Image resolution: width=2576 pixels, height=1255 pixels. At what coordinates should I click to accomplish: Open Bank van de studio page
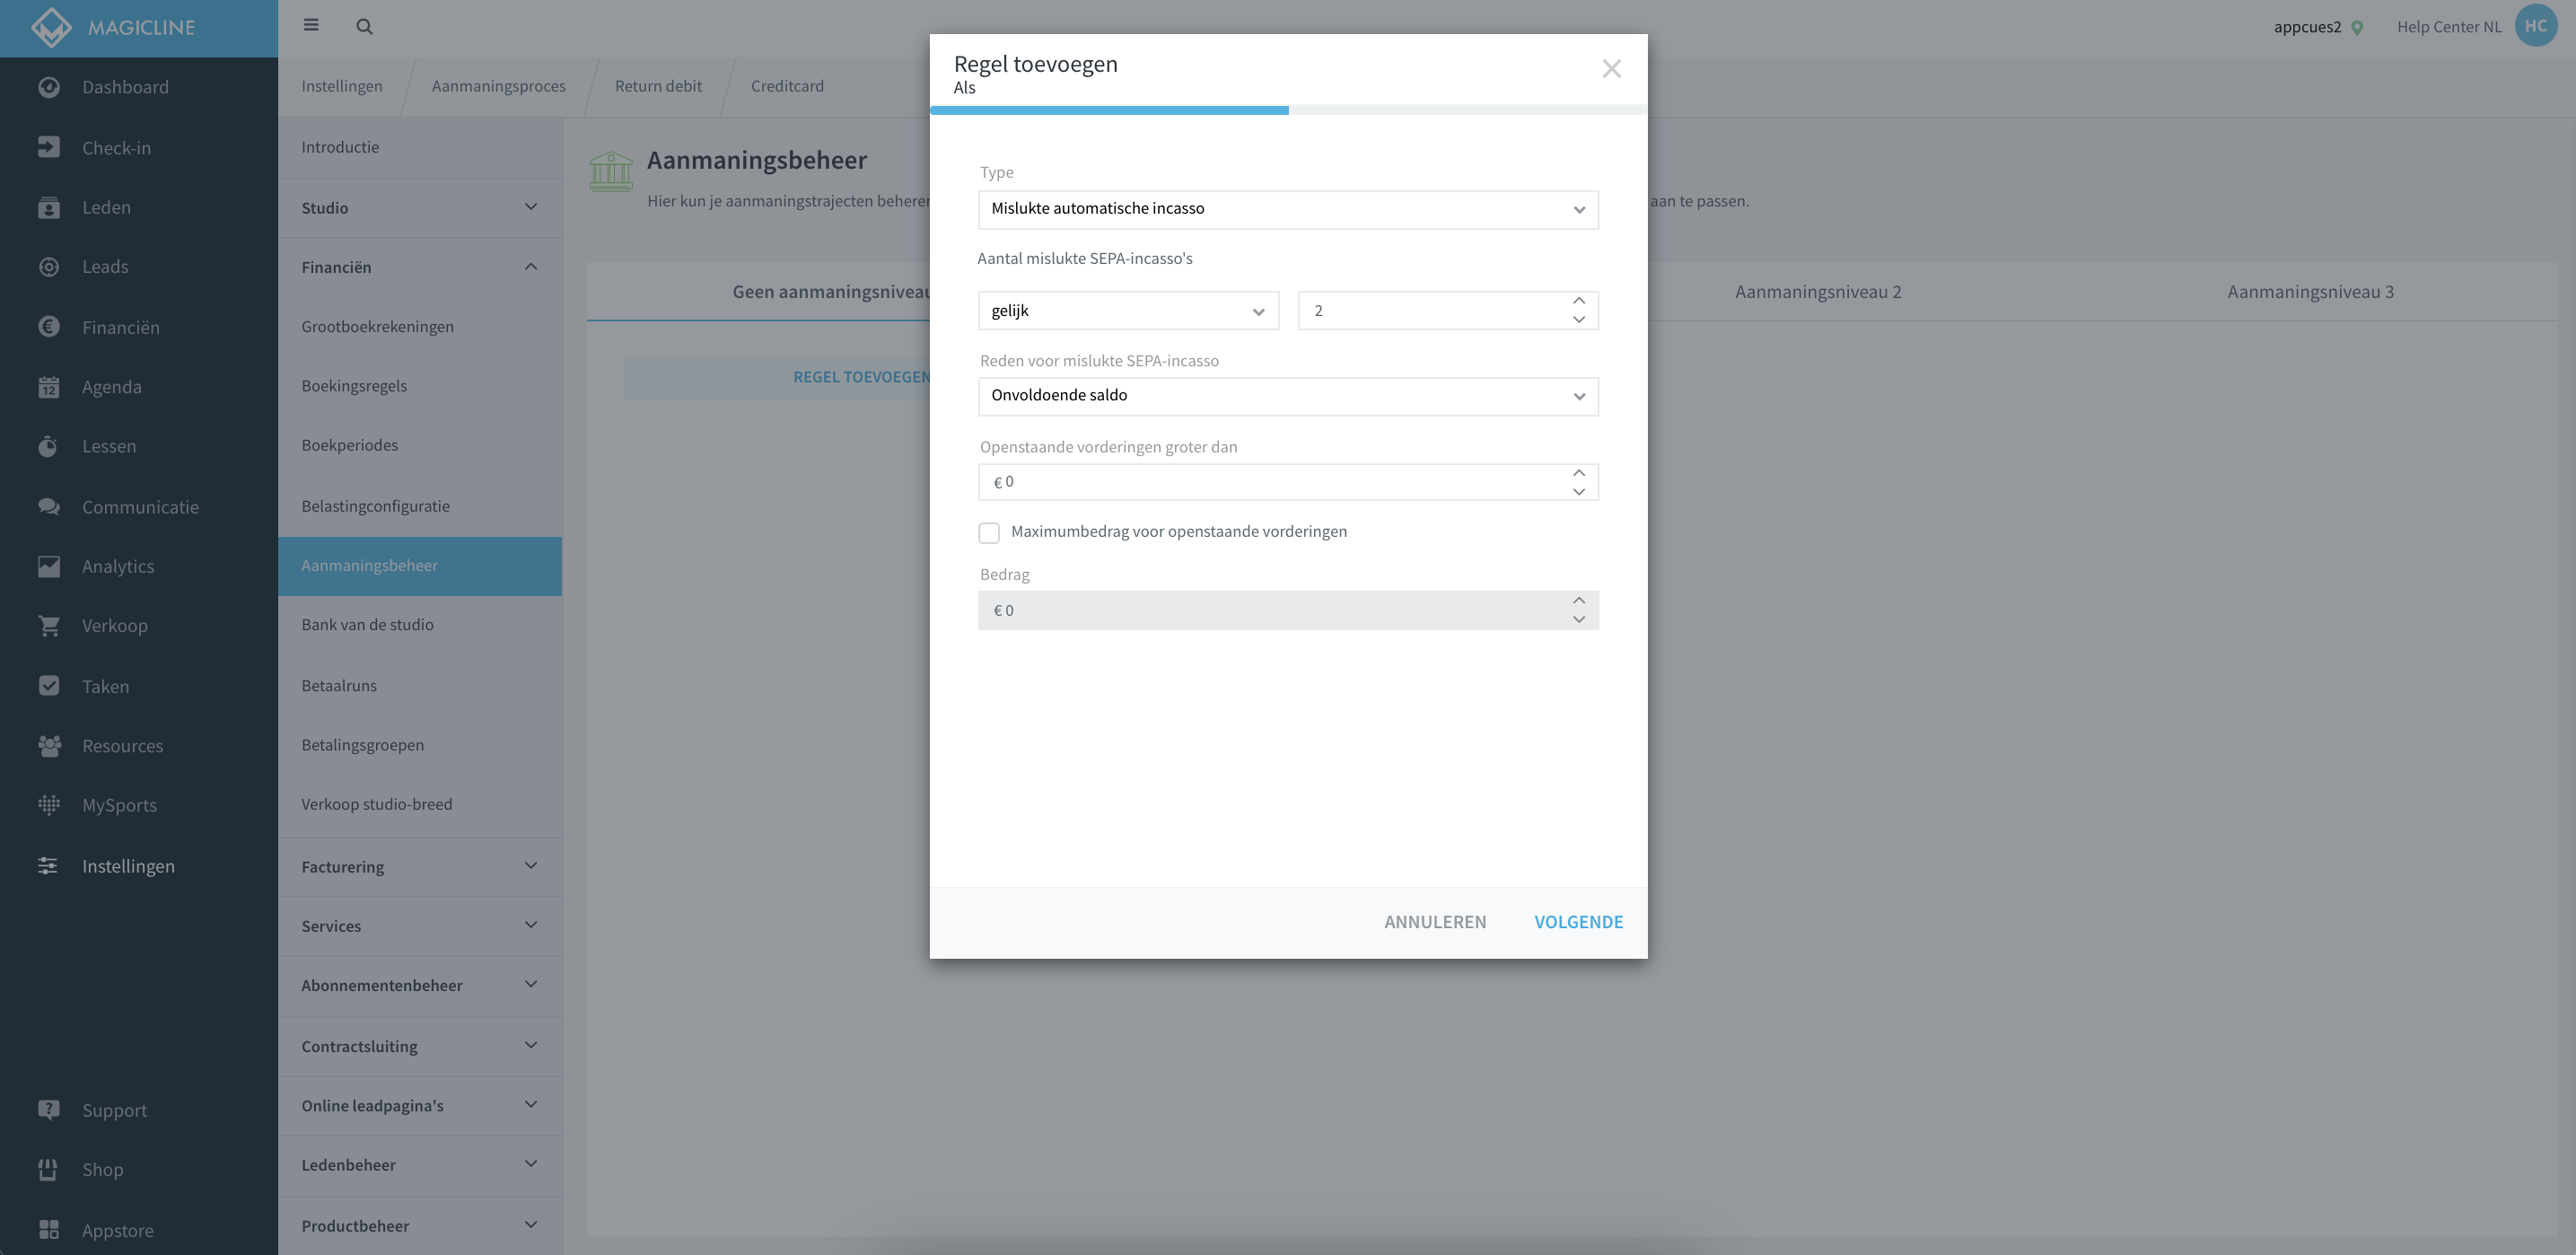pos(420,625)
